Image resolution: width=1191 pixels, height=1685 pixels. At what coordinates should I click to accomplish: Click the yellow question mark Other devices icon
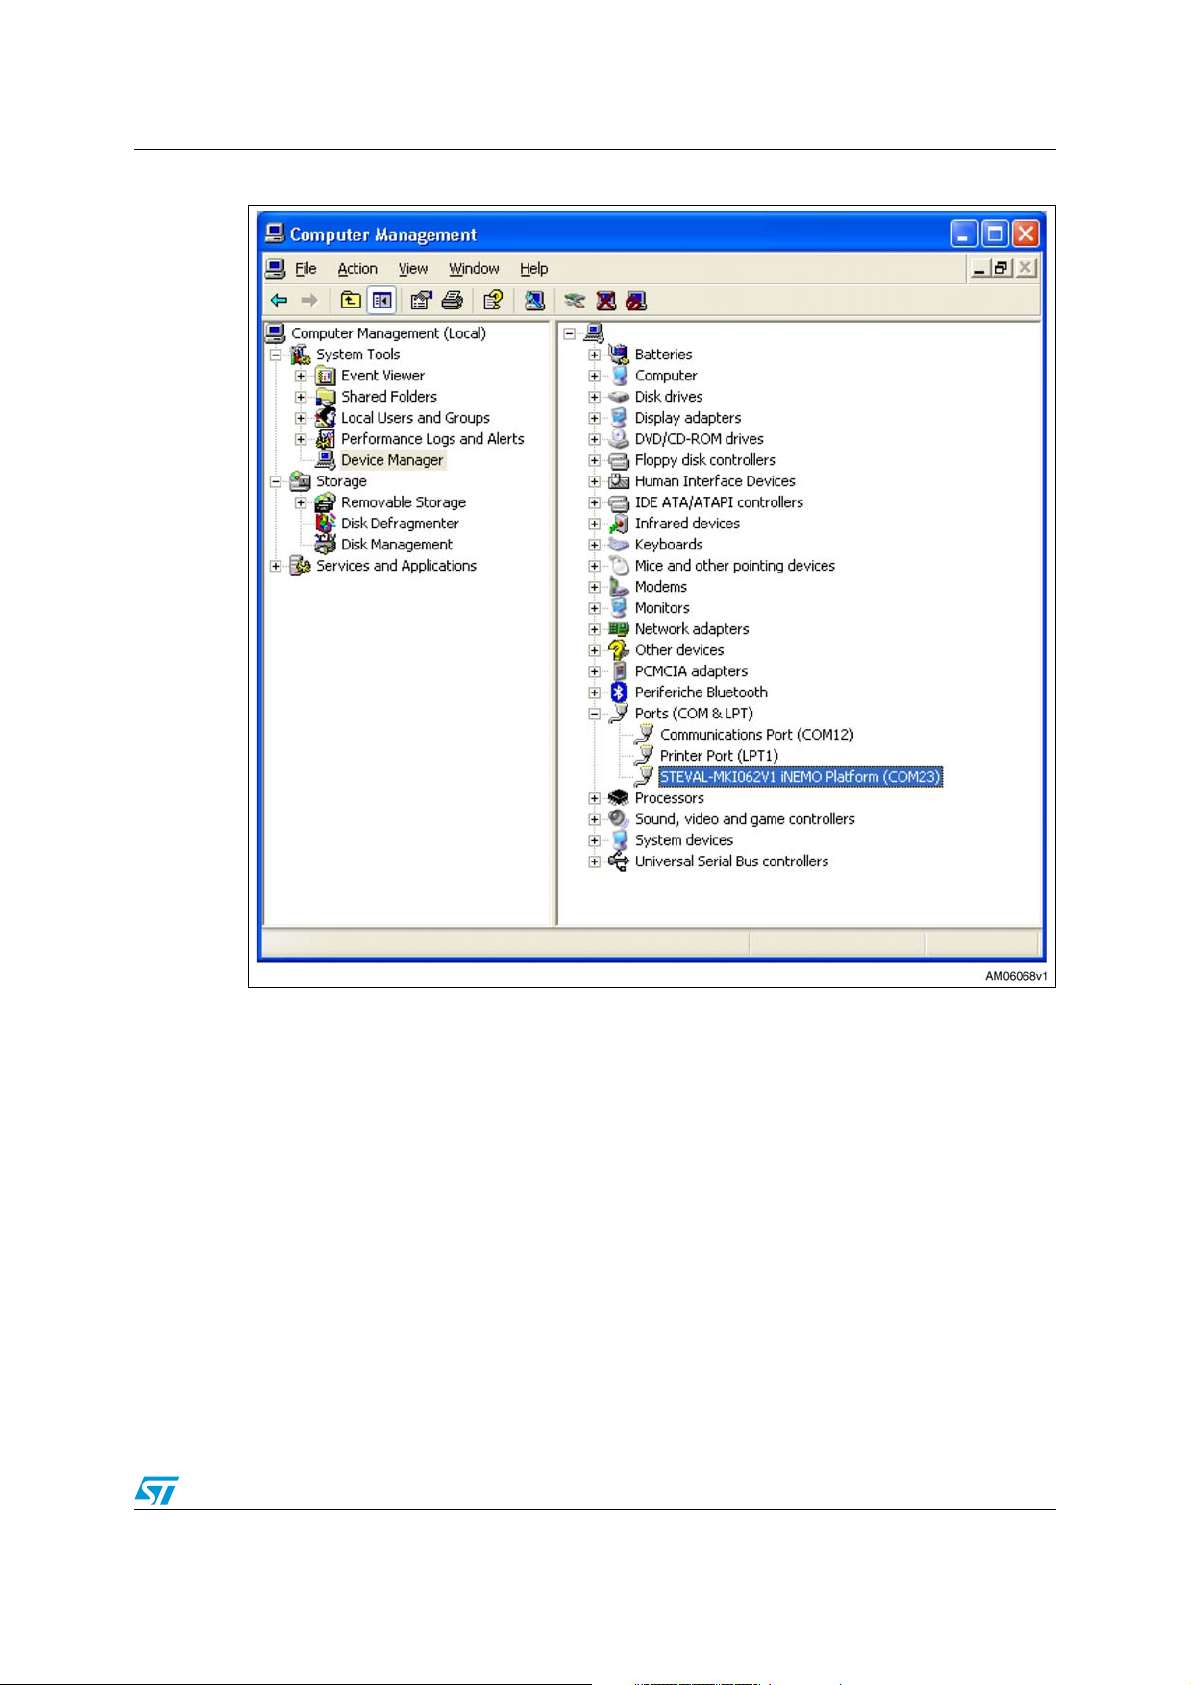618,650
